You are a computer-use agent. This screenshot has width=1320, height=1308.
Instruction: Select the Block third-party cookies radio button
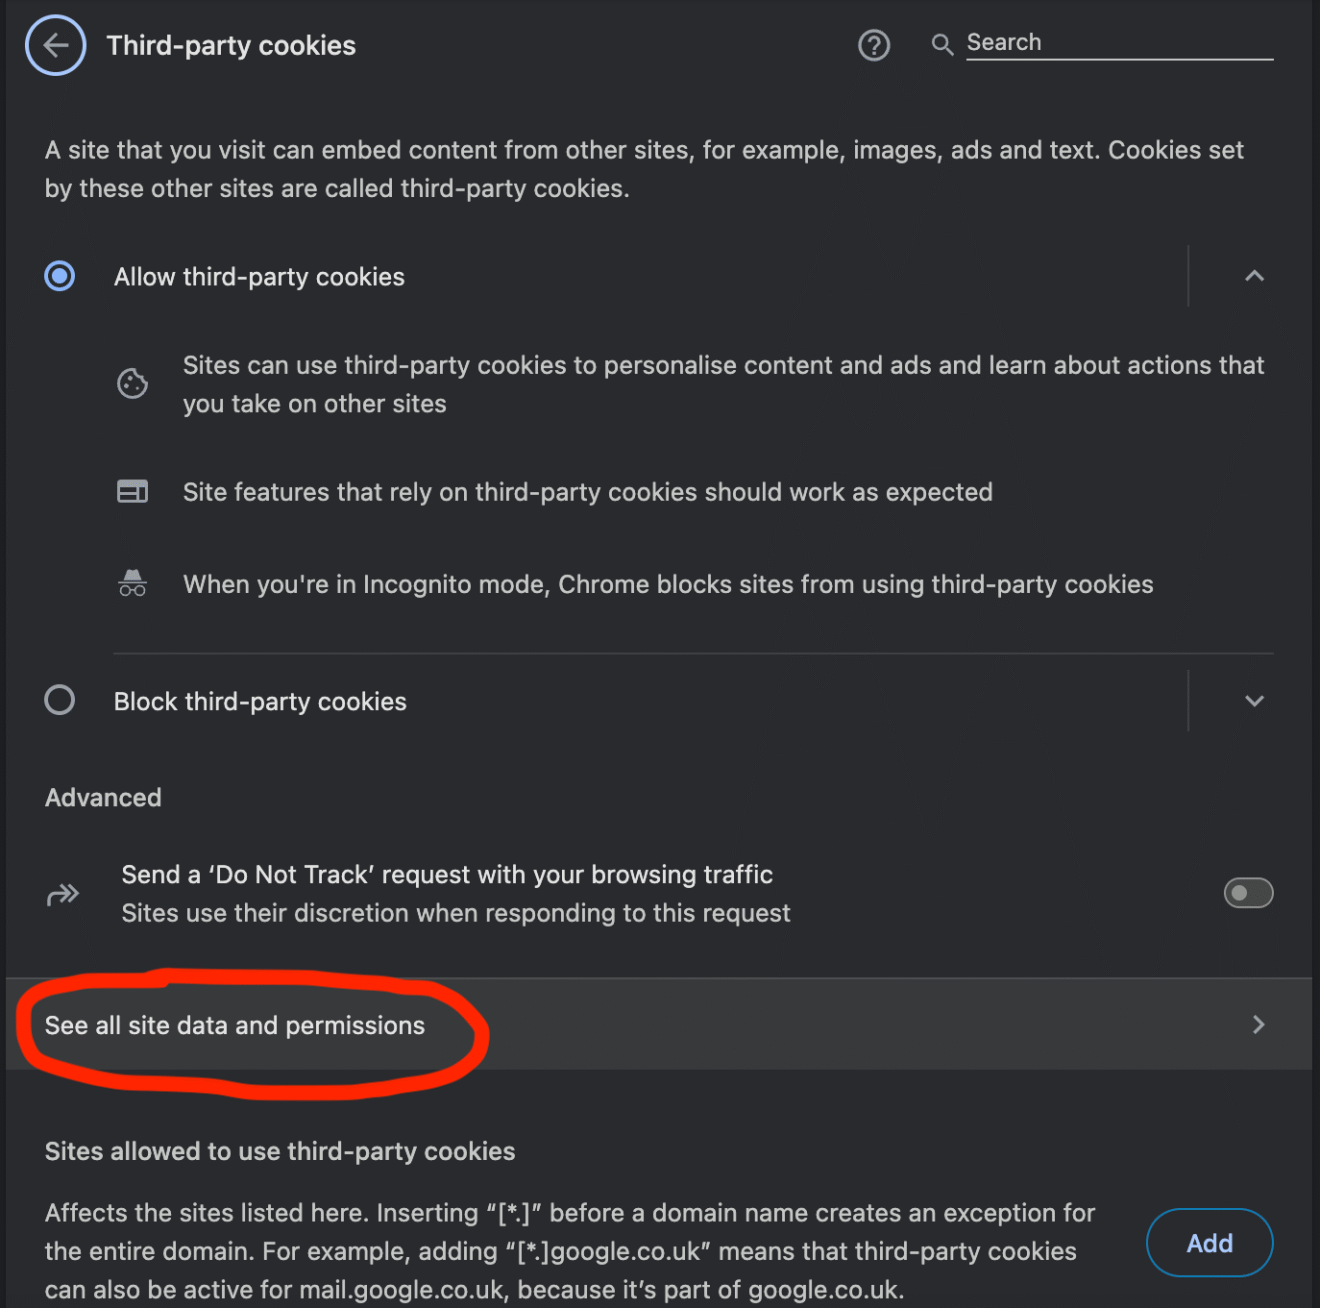coord(60,700)
